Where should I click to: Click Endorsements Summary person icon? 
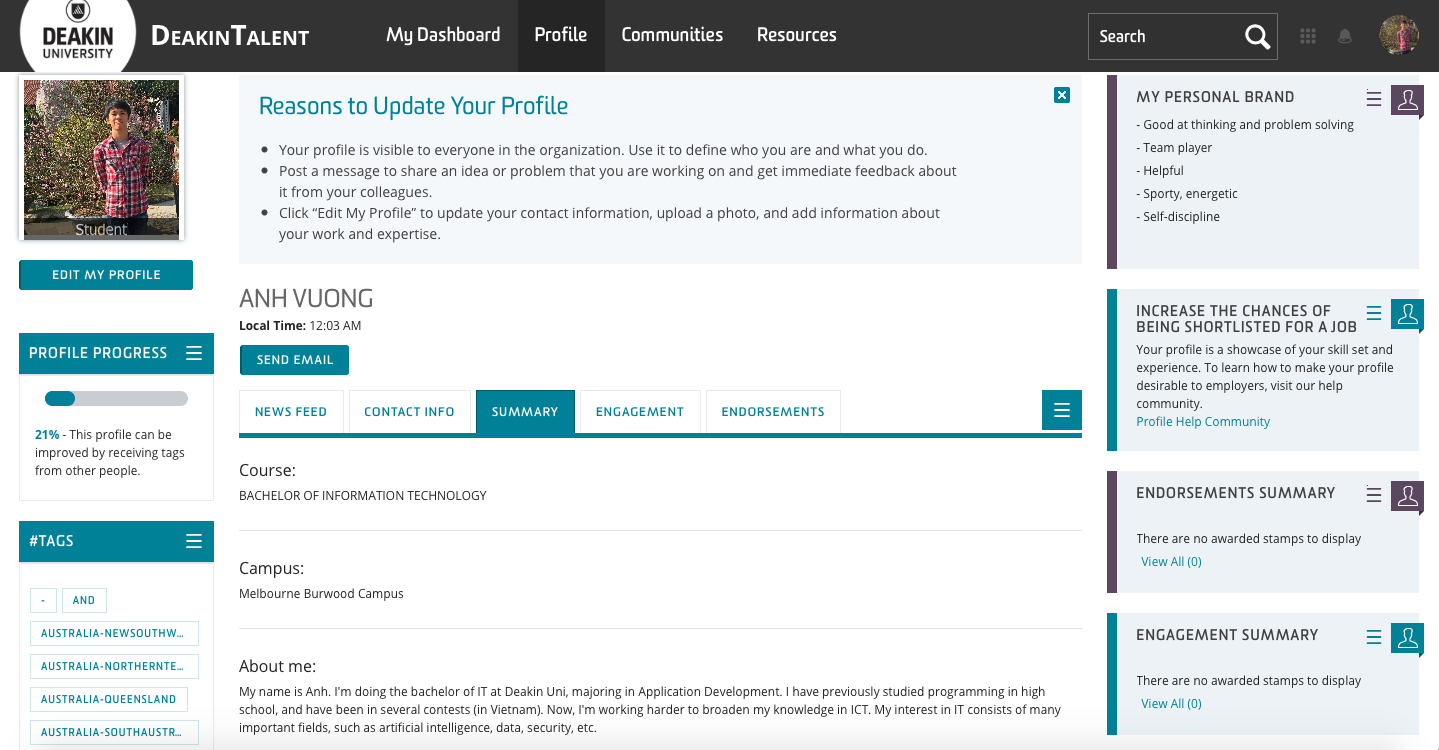click(1407, 496)
